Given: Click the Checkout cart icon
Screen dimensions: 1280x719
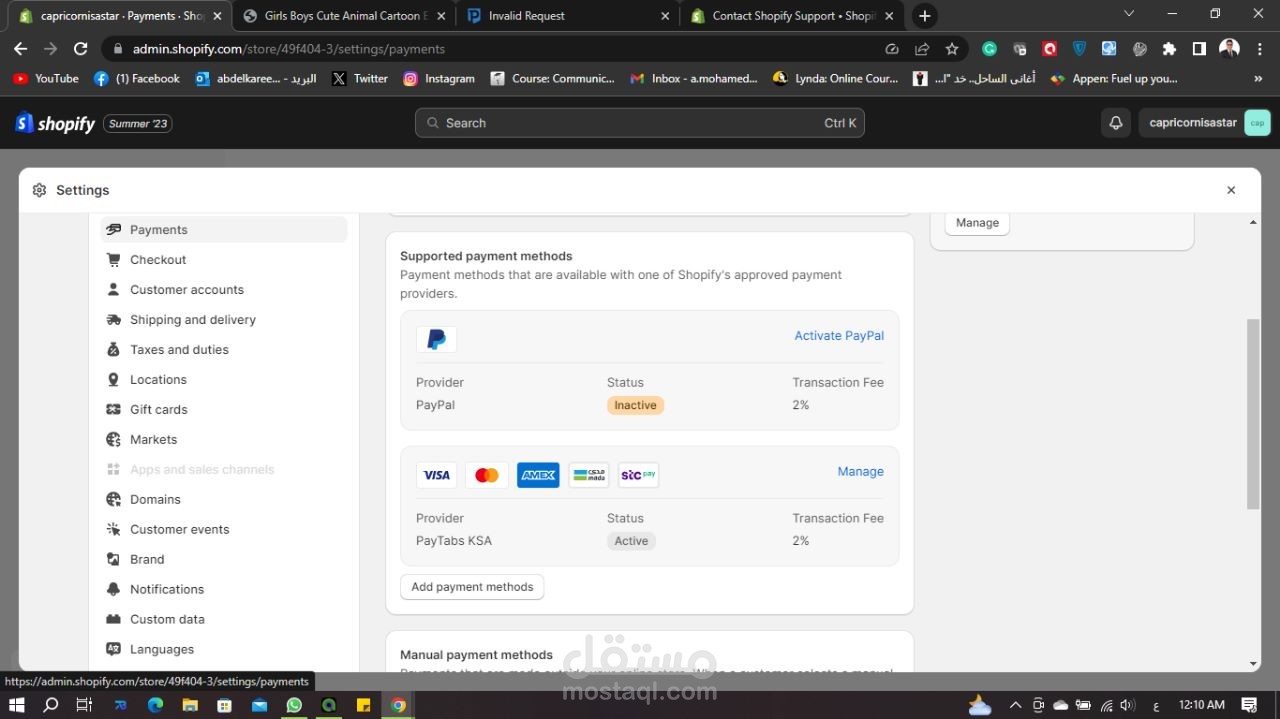Looking at the screenshot, I should pyautogui.click(x=113, y=259).
